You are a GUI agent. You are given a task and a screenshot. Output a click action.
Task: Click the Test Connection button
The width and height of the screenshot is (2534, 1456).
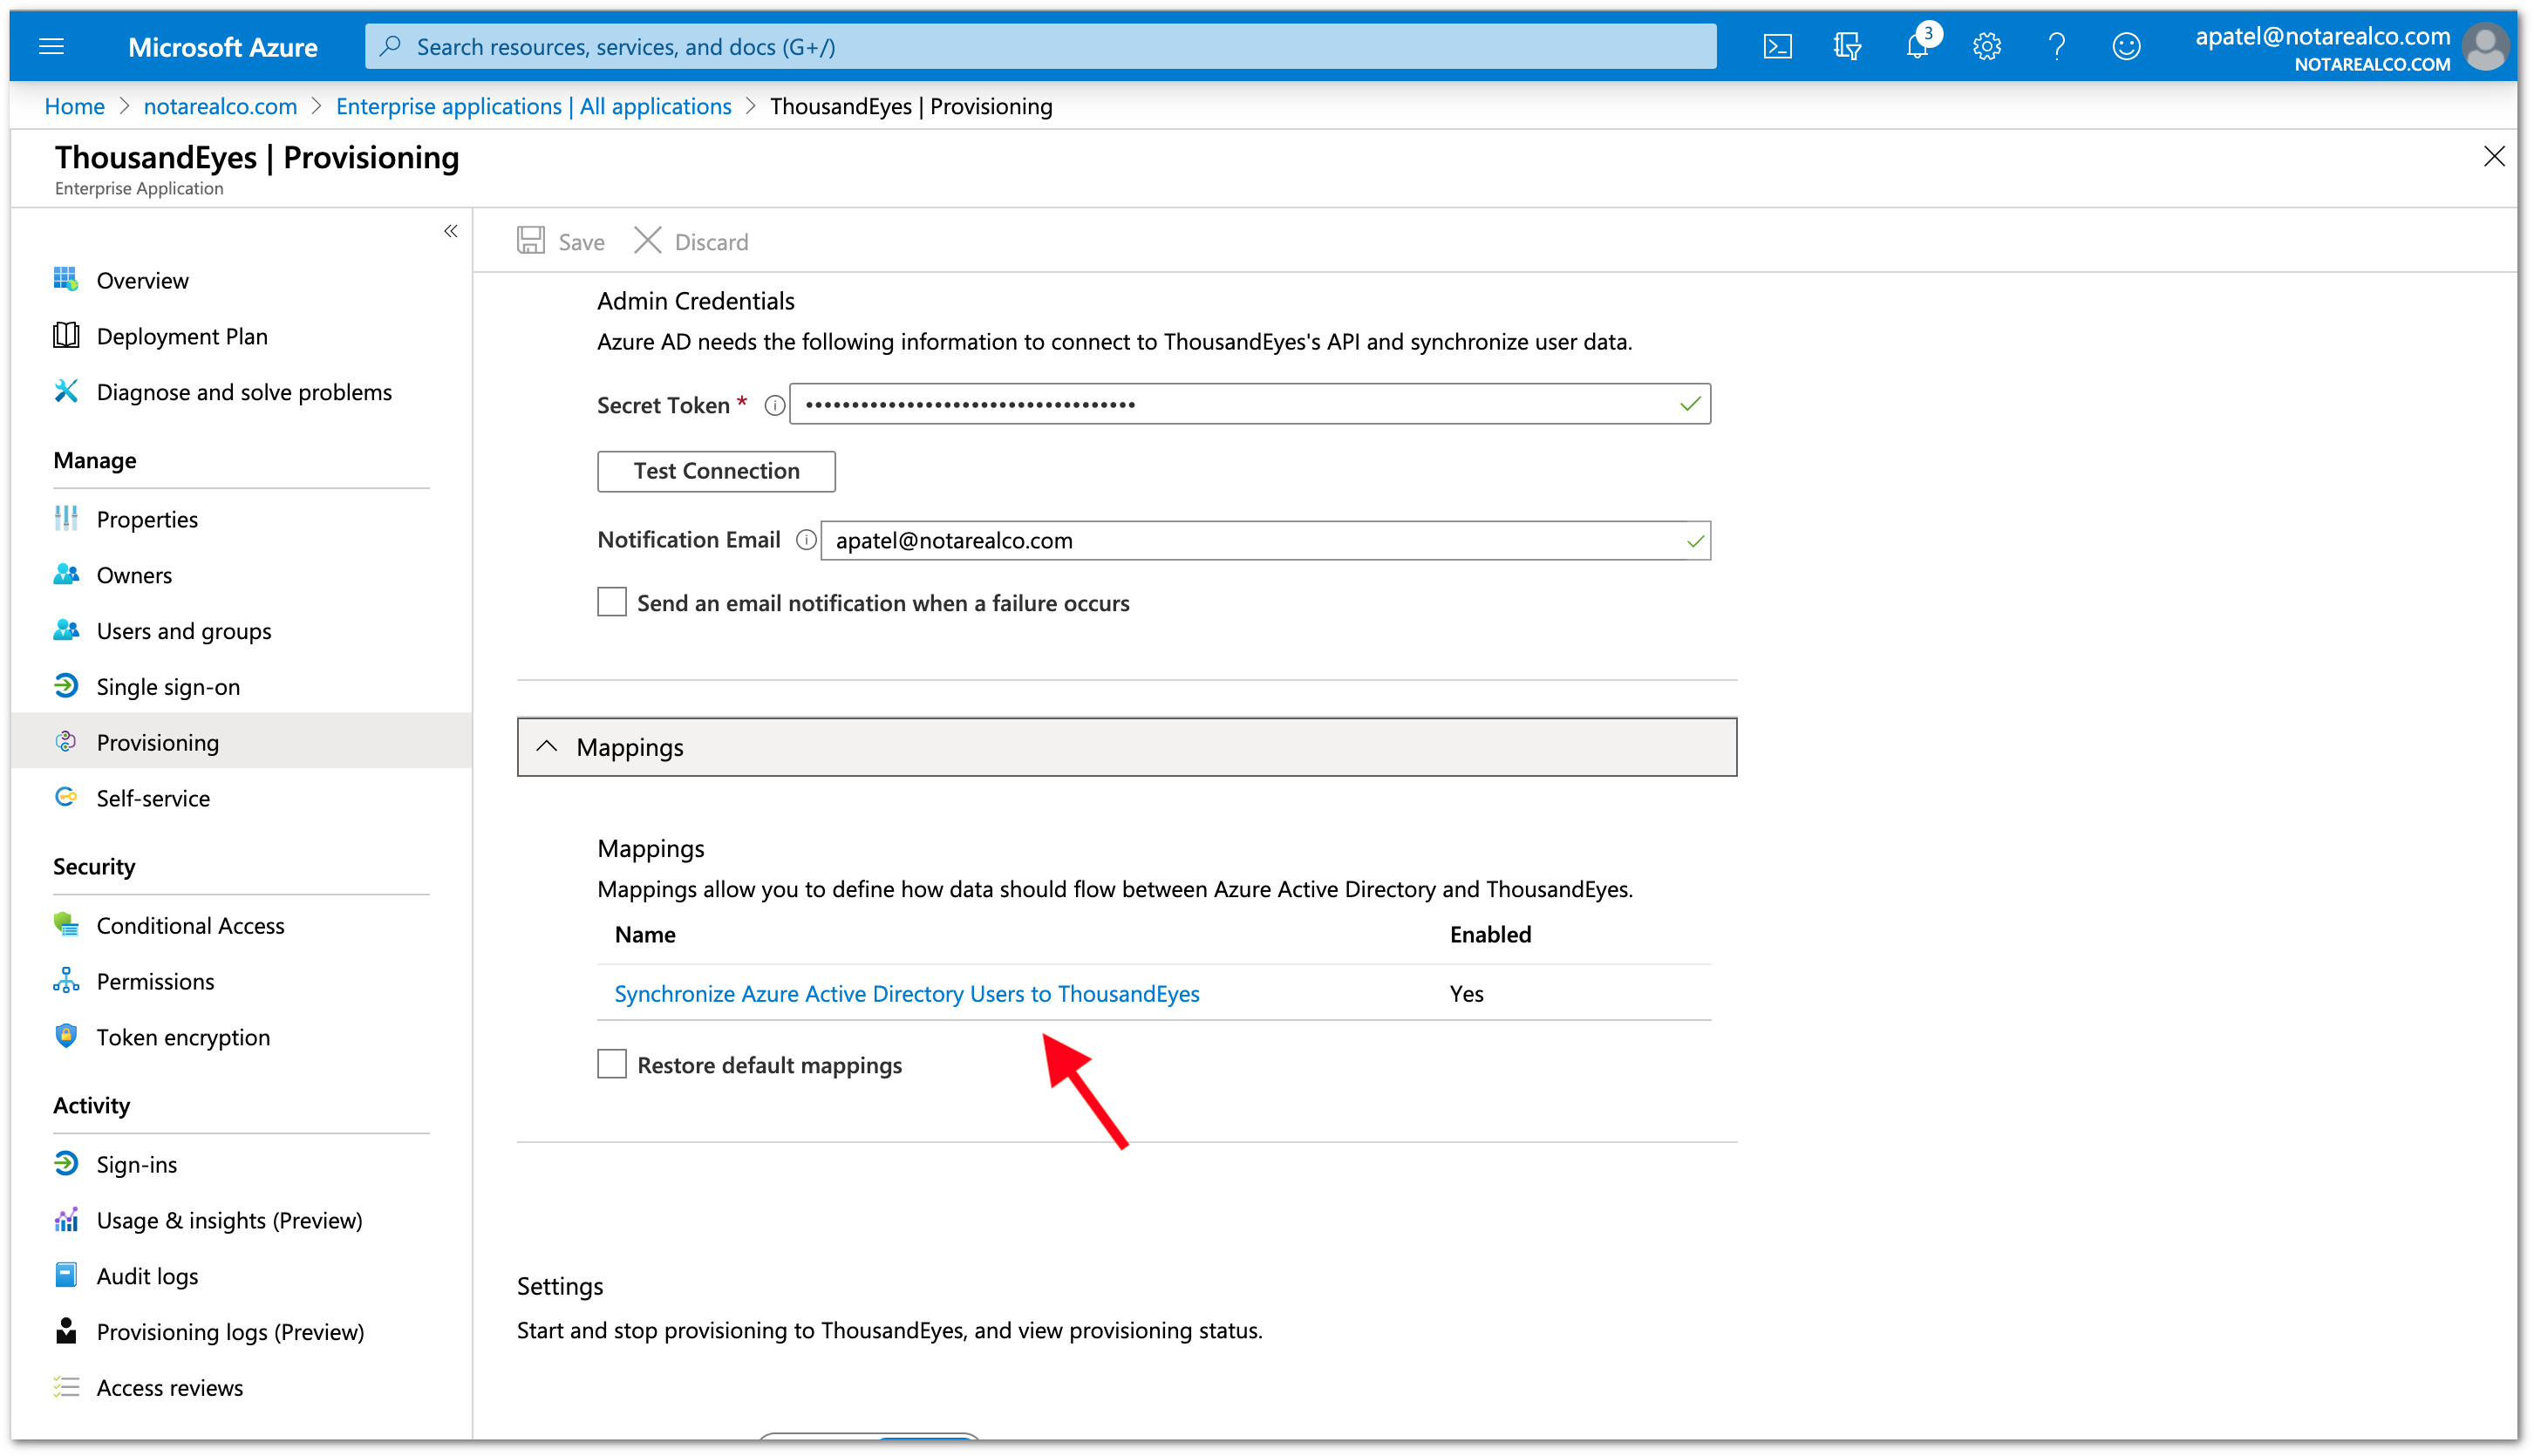[x=716, y=471]
